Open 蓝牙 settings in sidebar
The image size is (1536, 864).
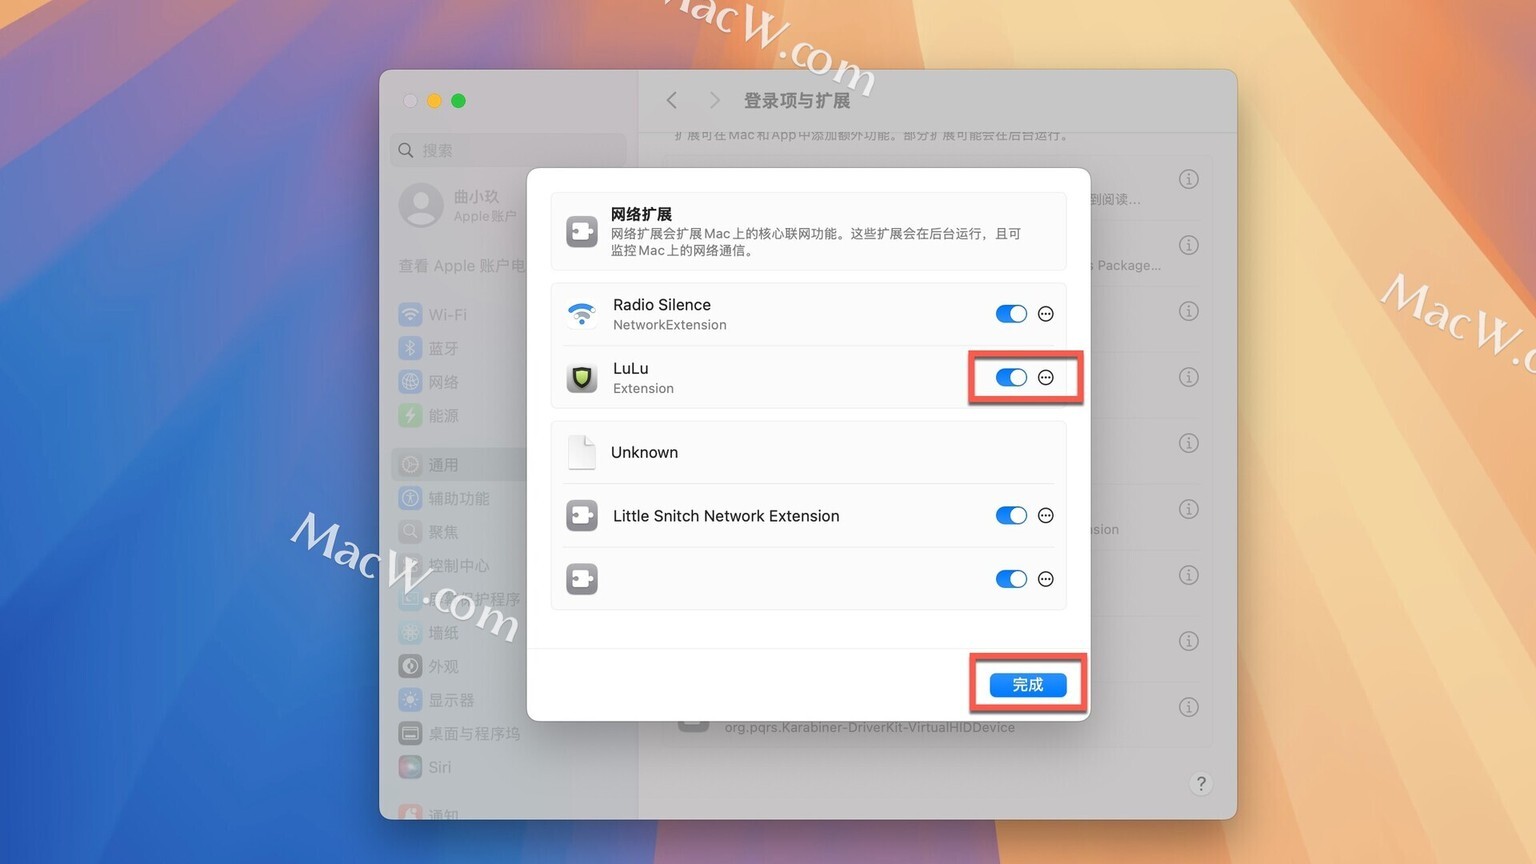(x=459, y=348)
